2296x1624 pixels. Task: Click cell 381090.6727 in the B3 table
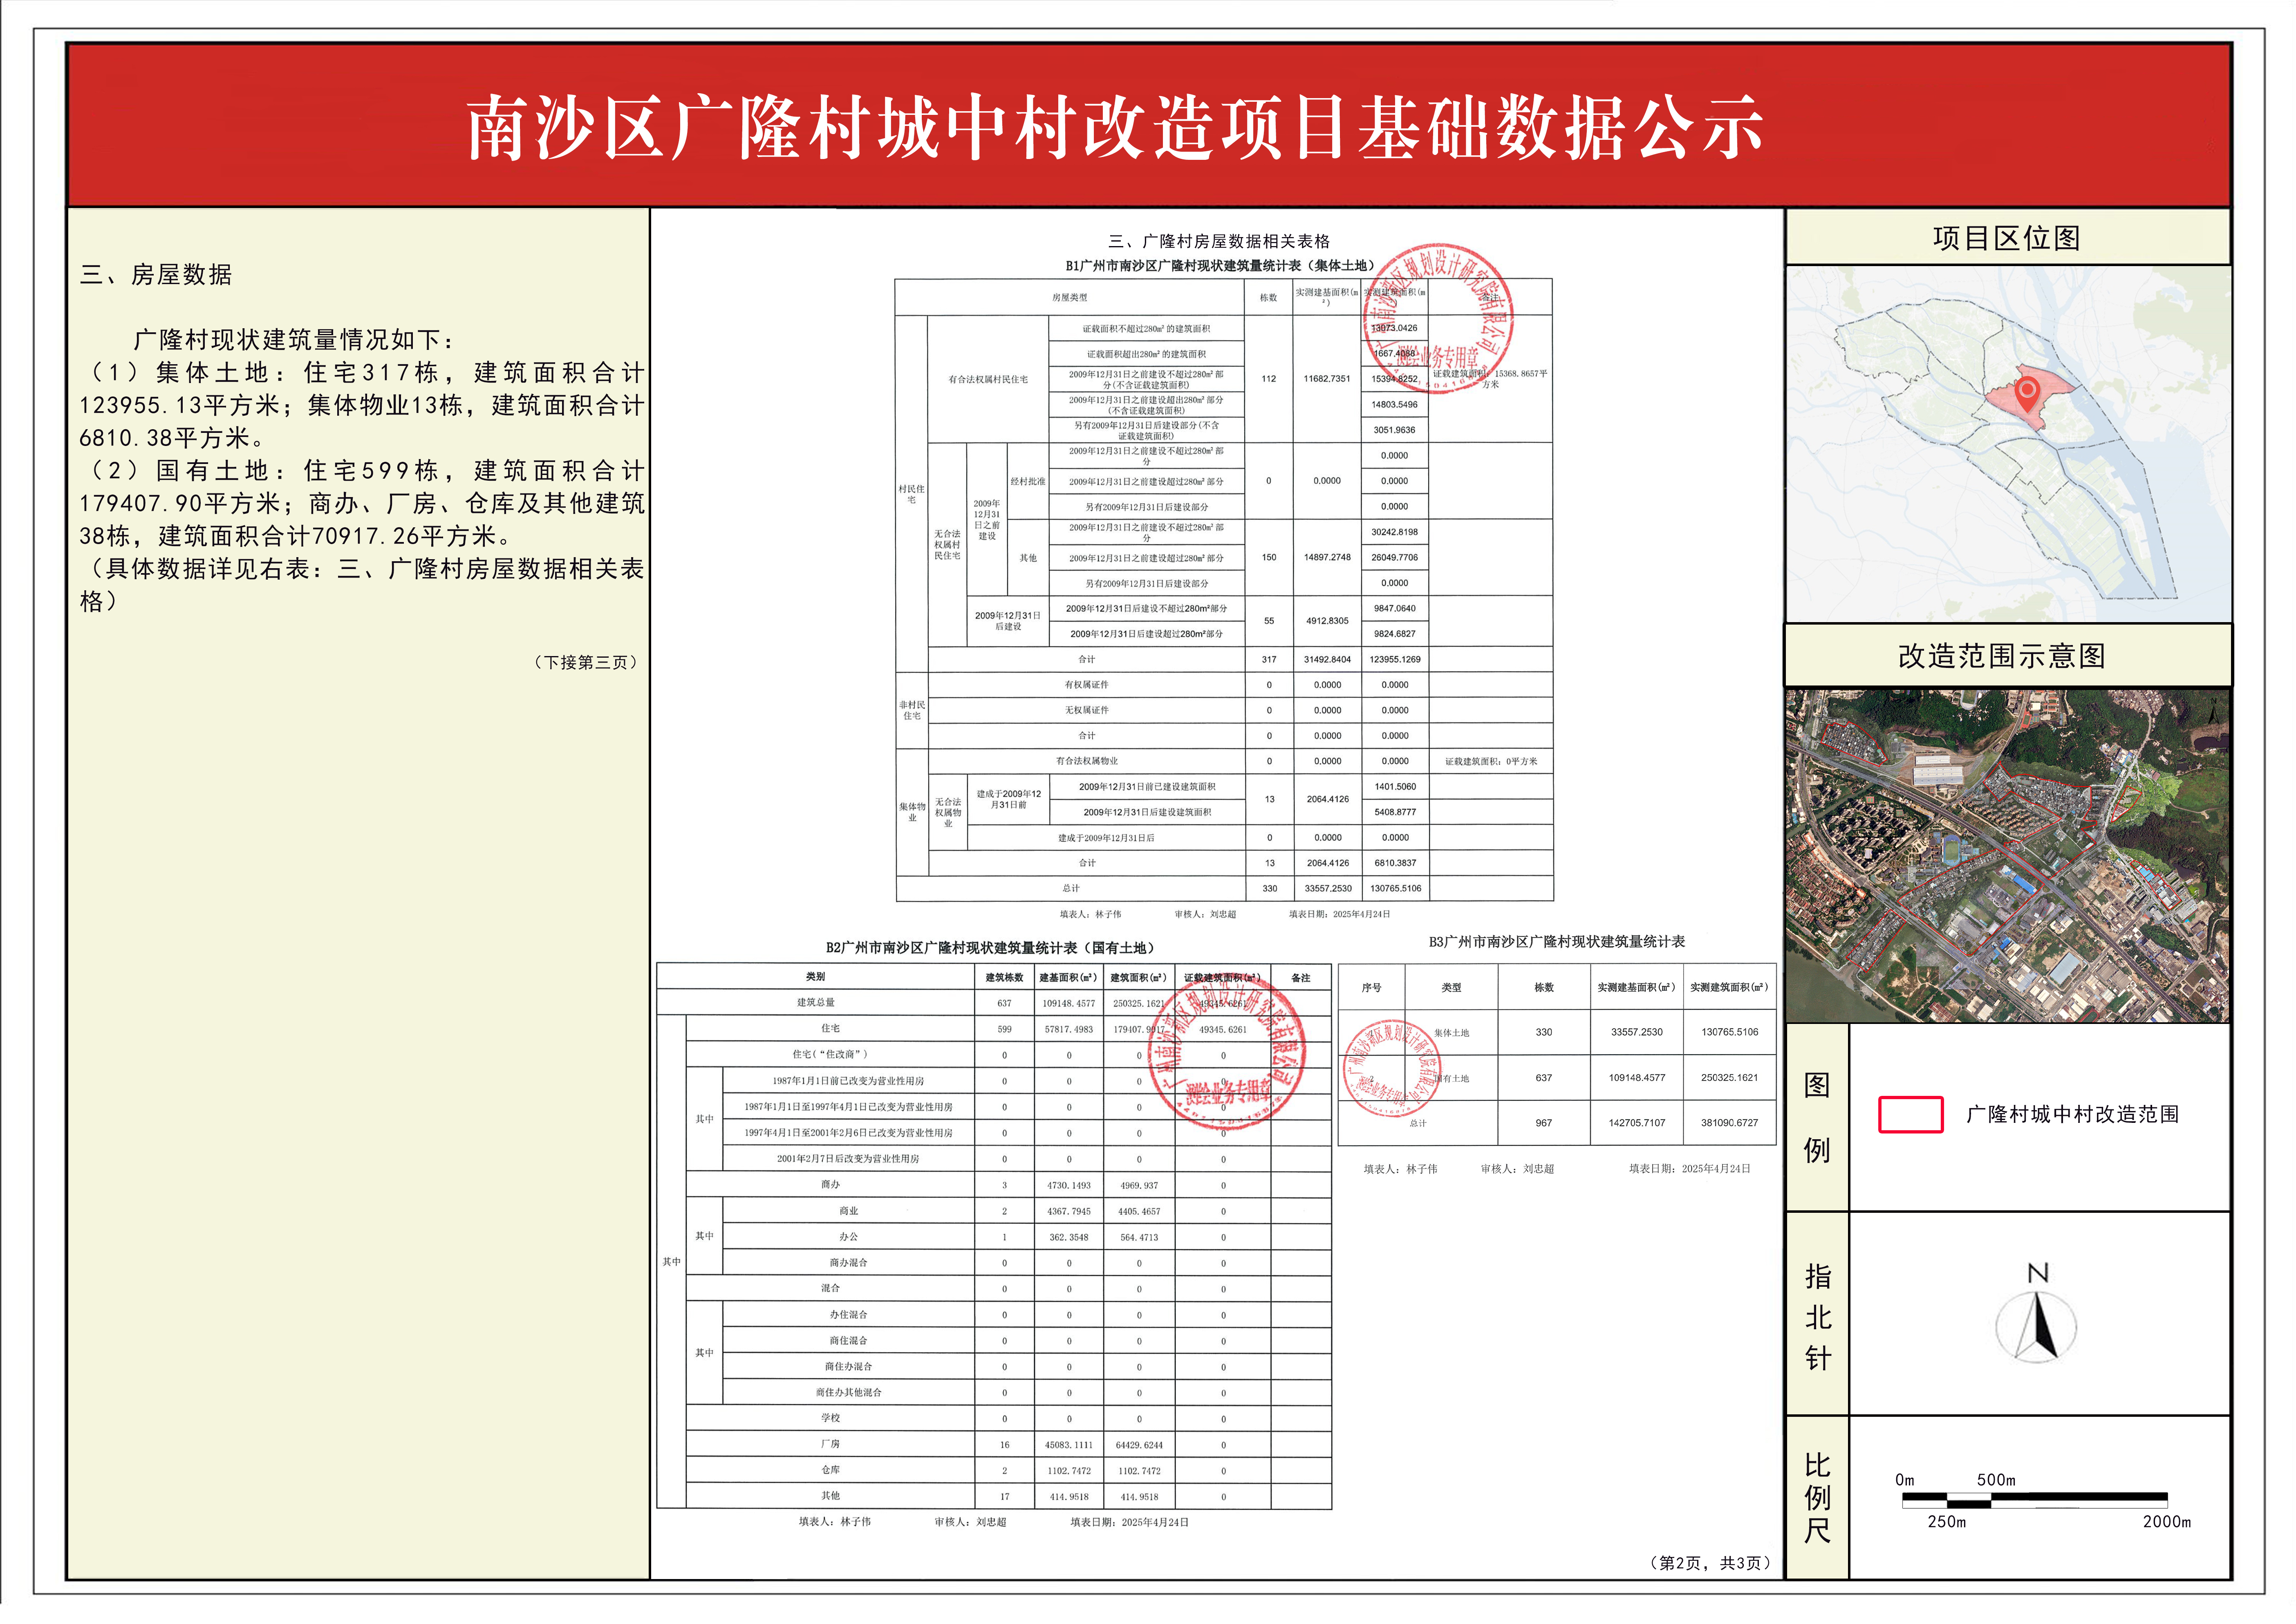point(1730,1123)
